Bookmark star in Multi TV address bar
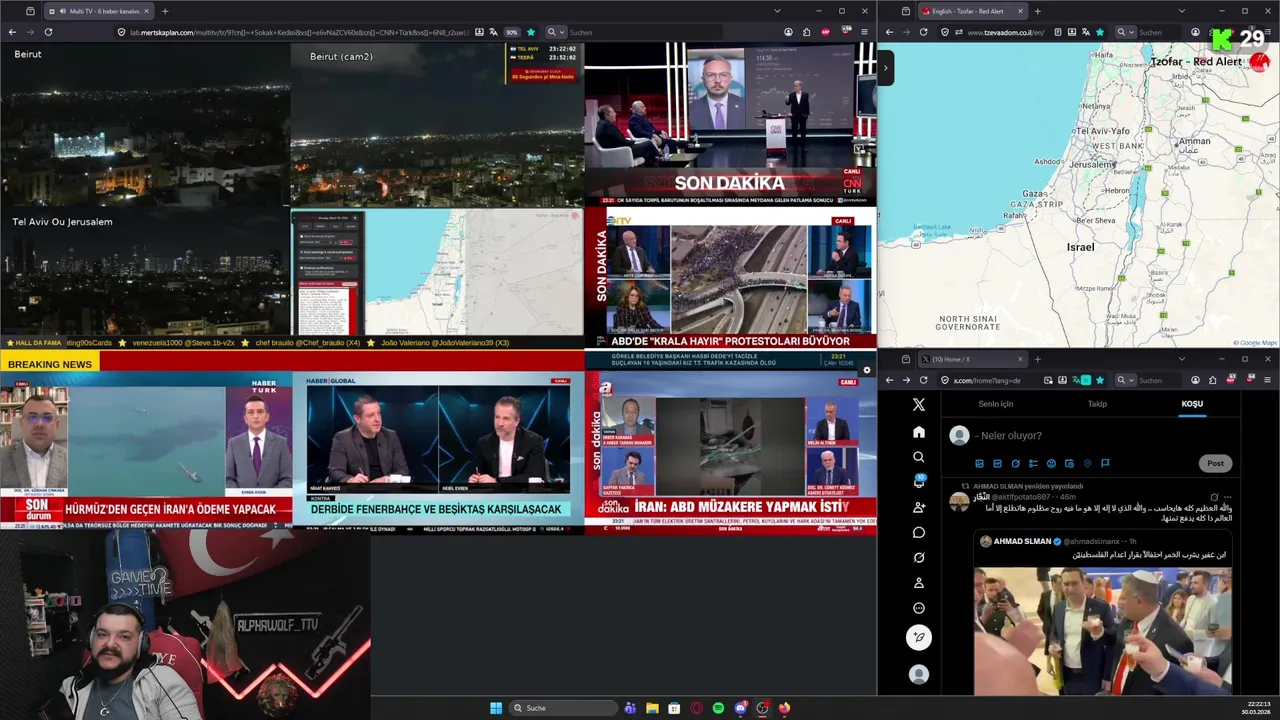Image resolution: width=1280 pixels, height=720 pixels. (531, 32)
